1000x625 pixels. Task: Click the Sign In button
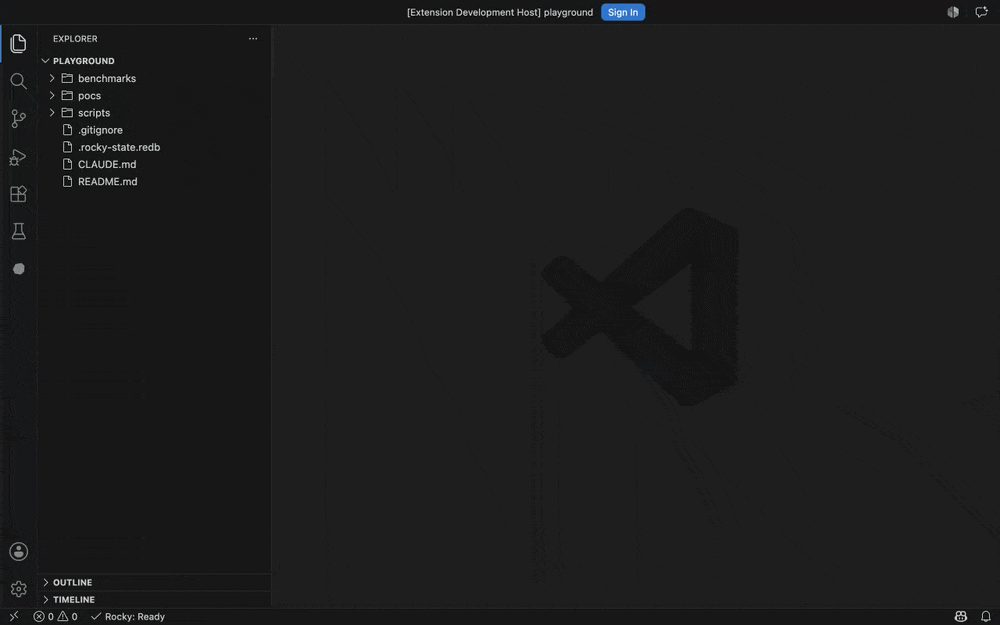pos(622,12)
